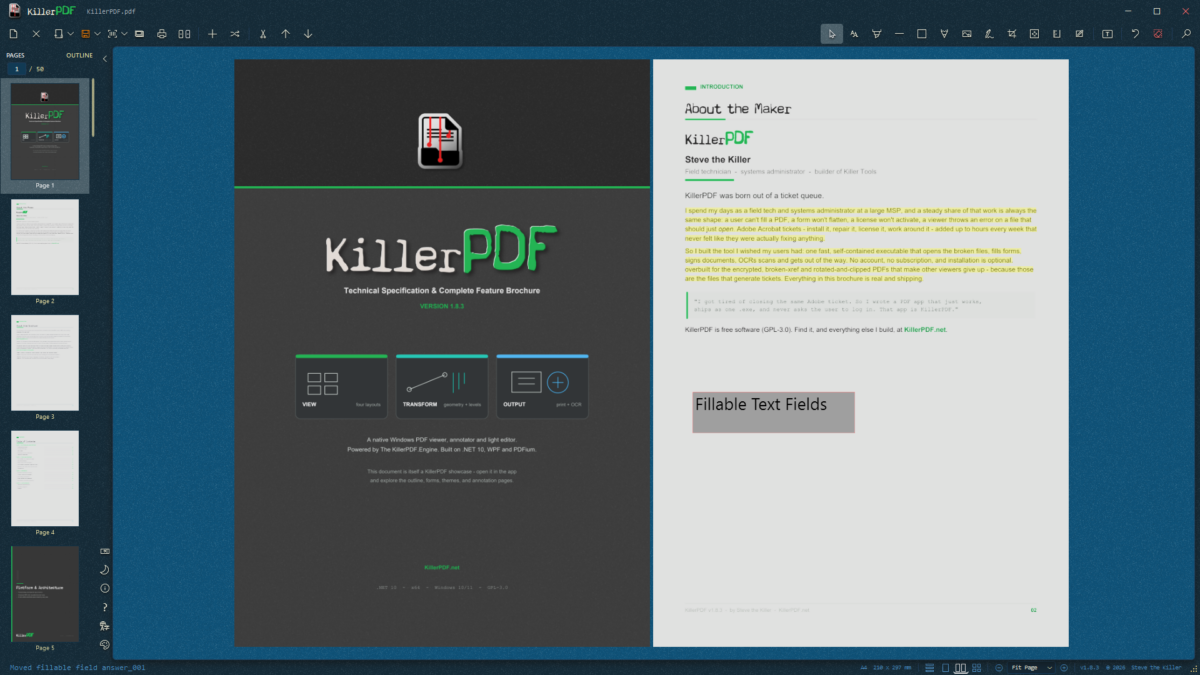Image resolution: width=1200 pixels, height=675 pixels.
Task: Click the TRANSFORM card on cover page
Action: (x=442, y=386)
